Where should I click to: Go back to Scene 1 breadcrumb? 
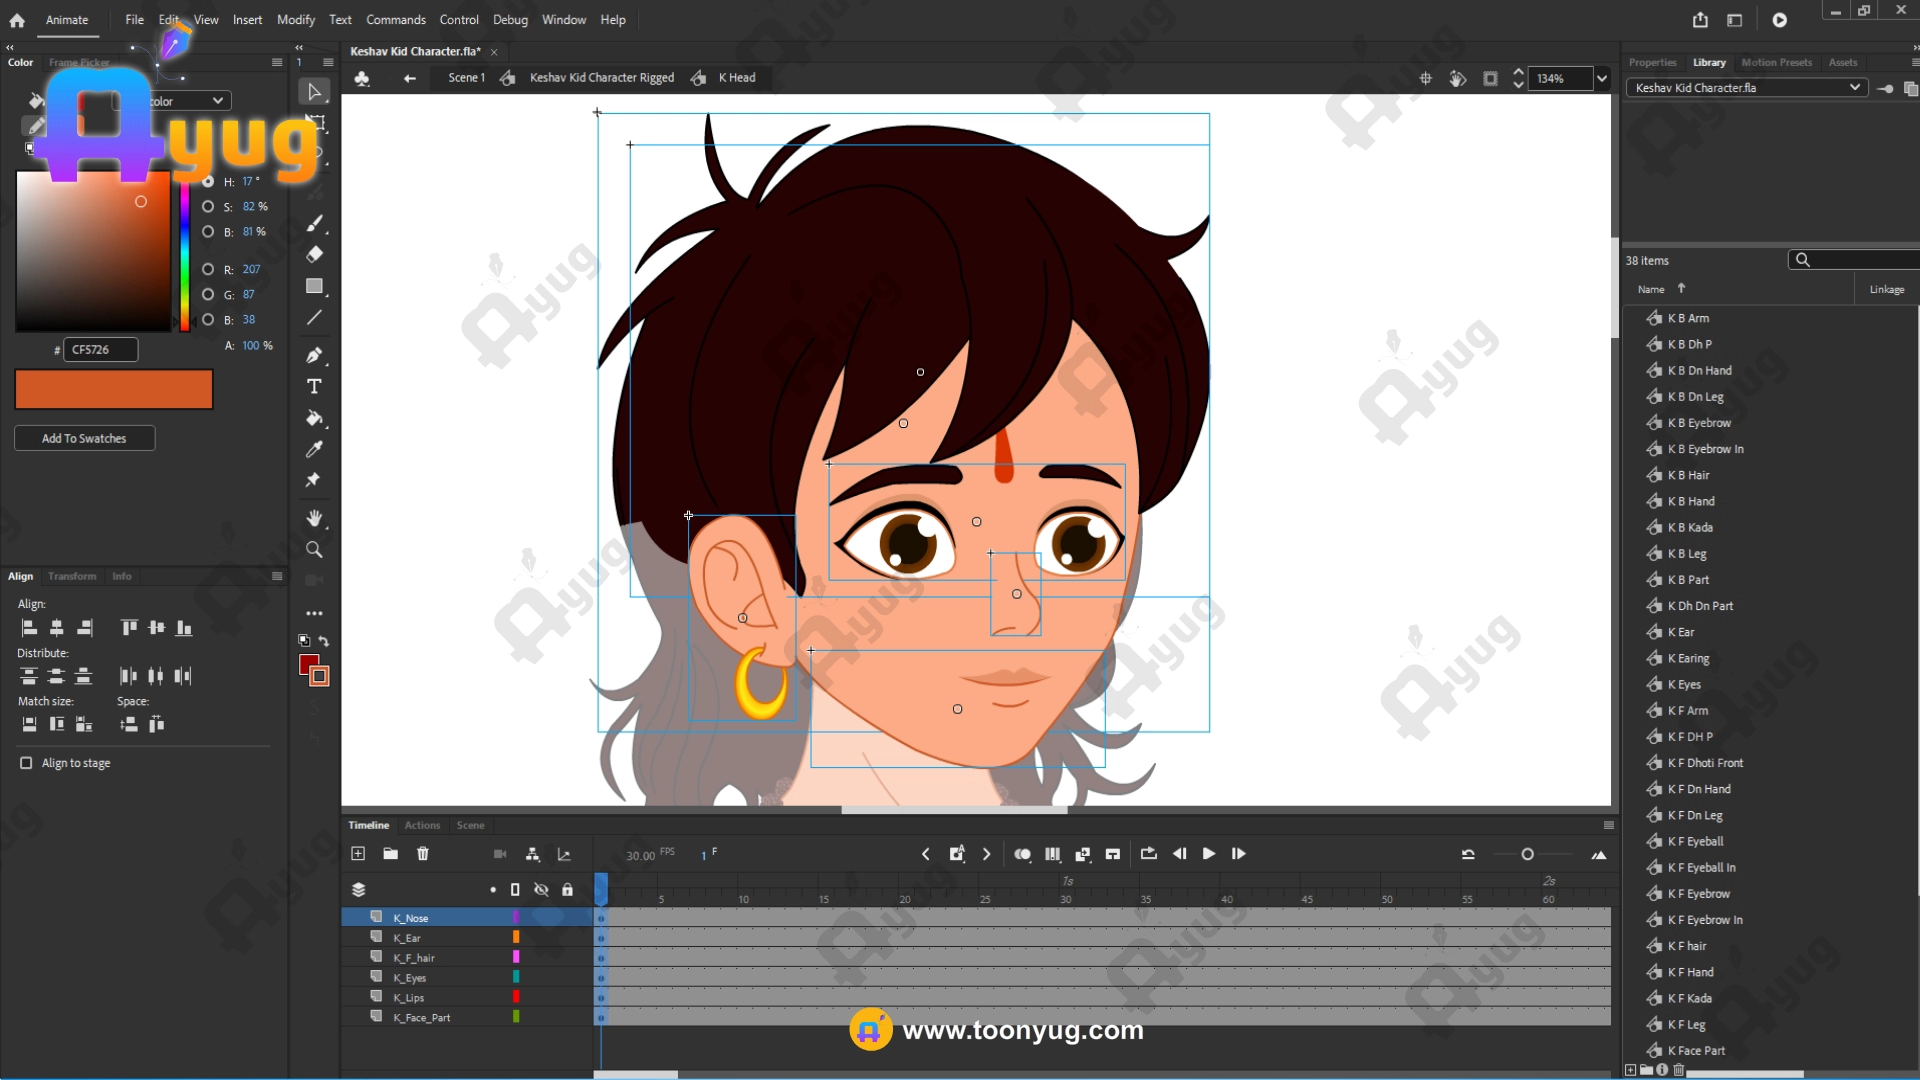(466, 78)
